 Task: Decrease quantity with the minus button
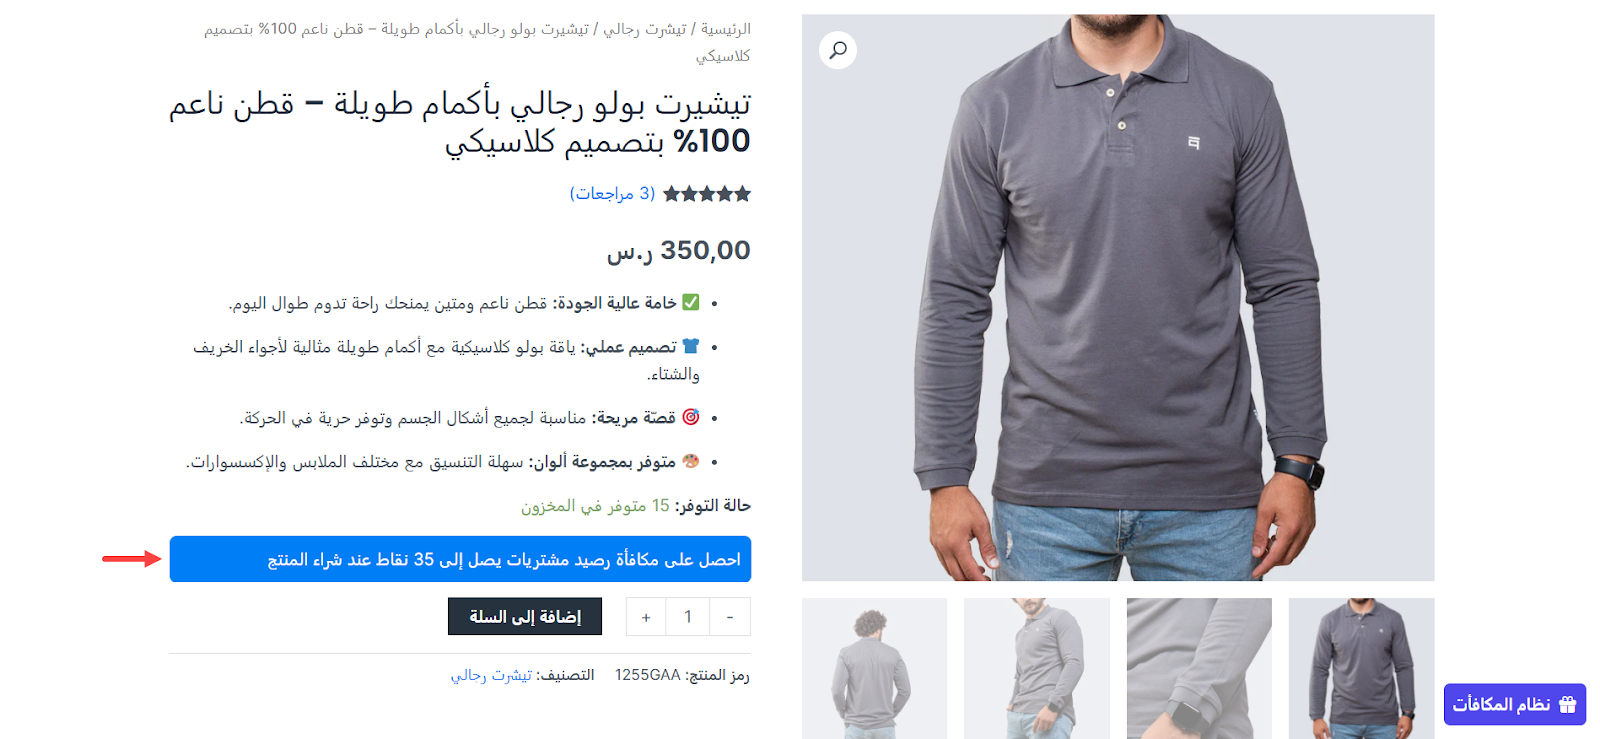pyautogui.click(x=730, y=617)
